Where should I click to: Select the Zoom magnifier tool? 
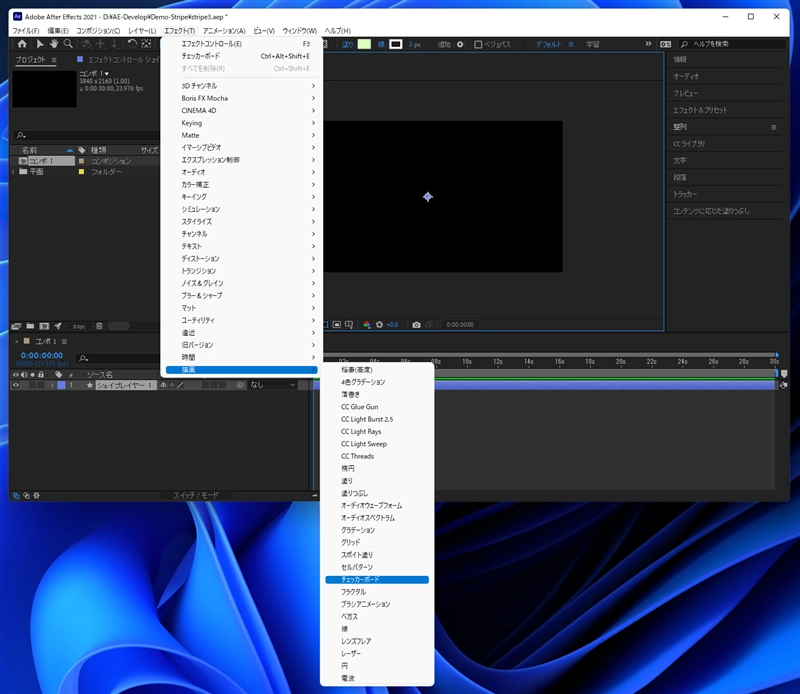(68, 44)
